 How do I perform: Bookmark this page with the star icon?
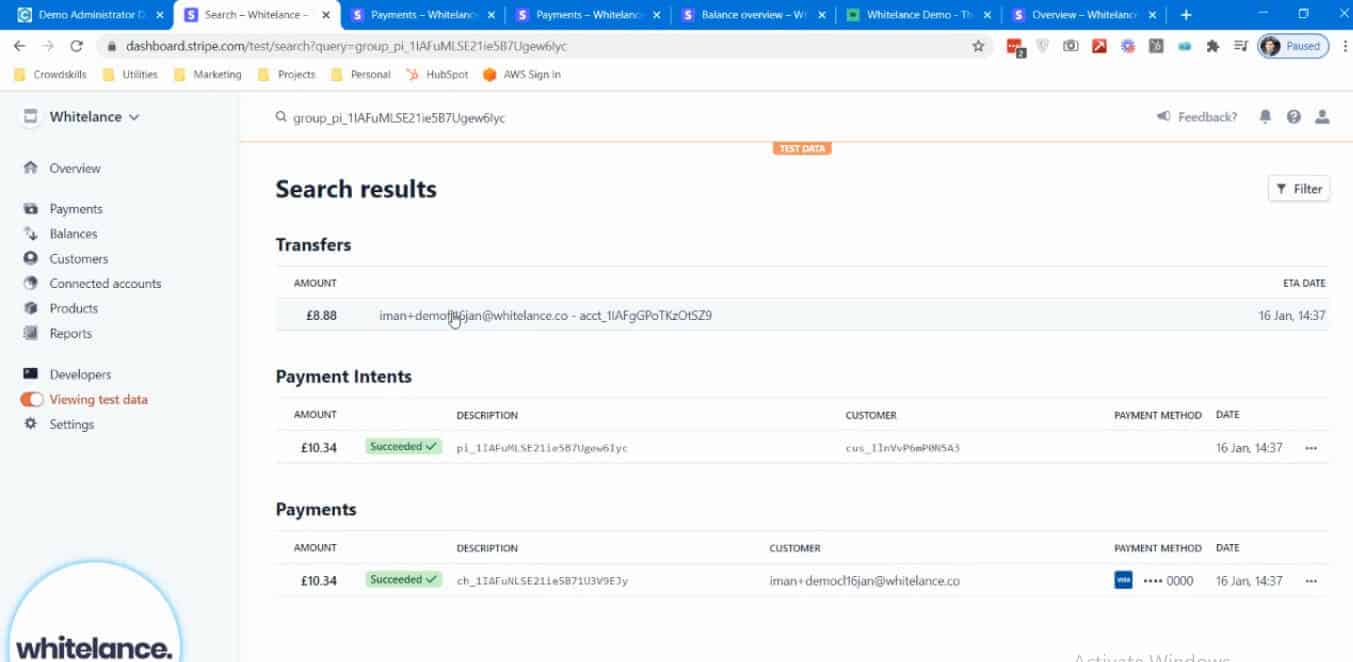[x=978, y=46]
